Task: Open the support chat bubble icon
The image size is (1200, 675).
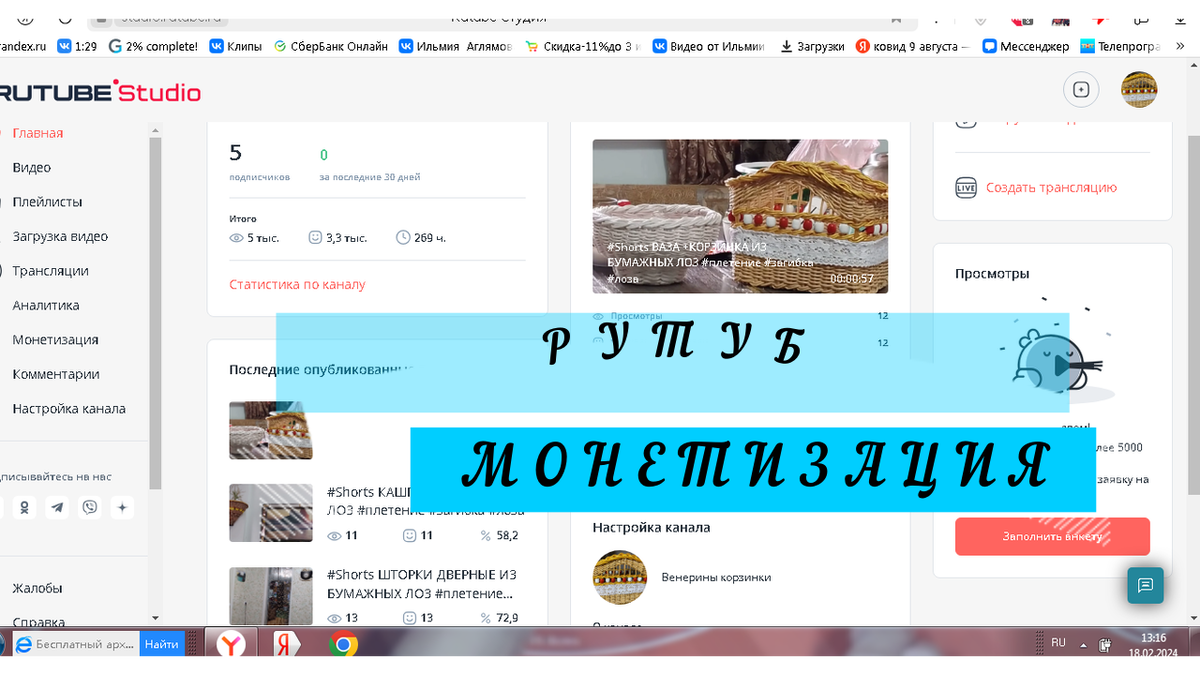Action: 1145,585
